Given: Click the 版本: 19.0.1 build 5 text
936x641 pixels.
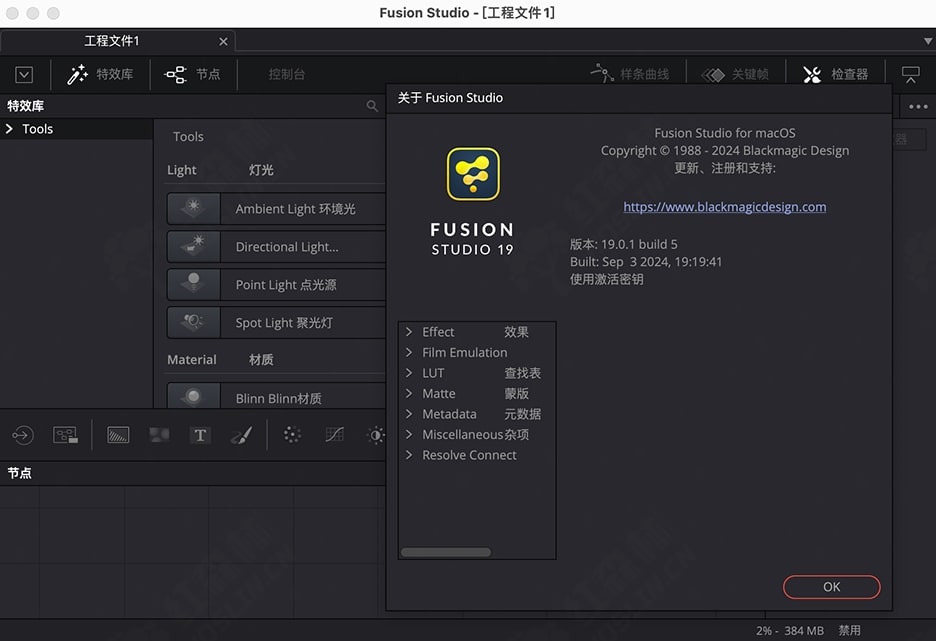Looking at the screenshot, I should (623, 244).
